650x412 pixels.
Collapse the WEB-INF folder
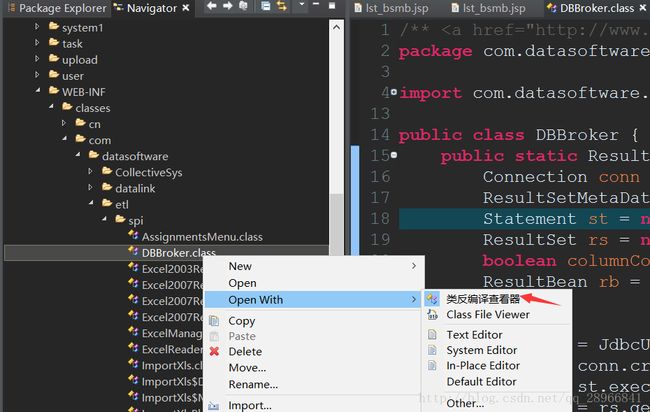pos(38,90)
